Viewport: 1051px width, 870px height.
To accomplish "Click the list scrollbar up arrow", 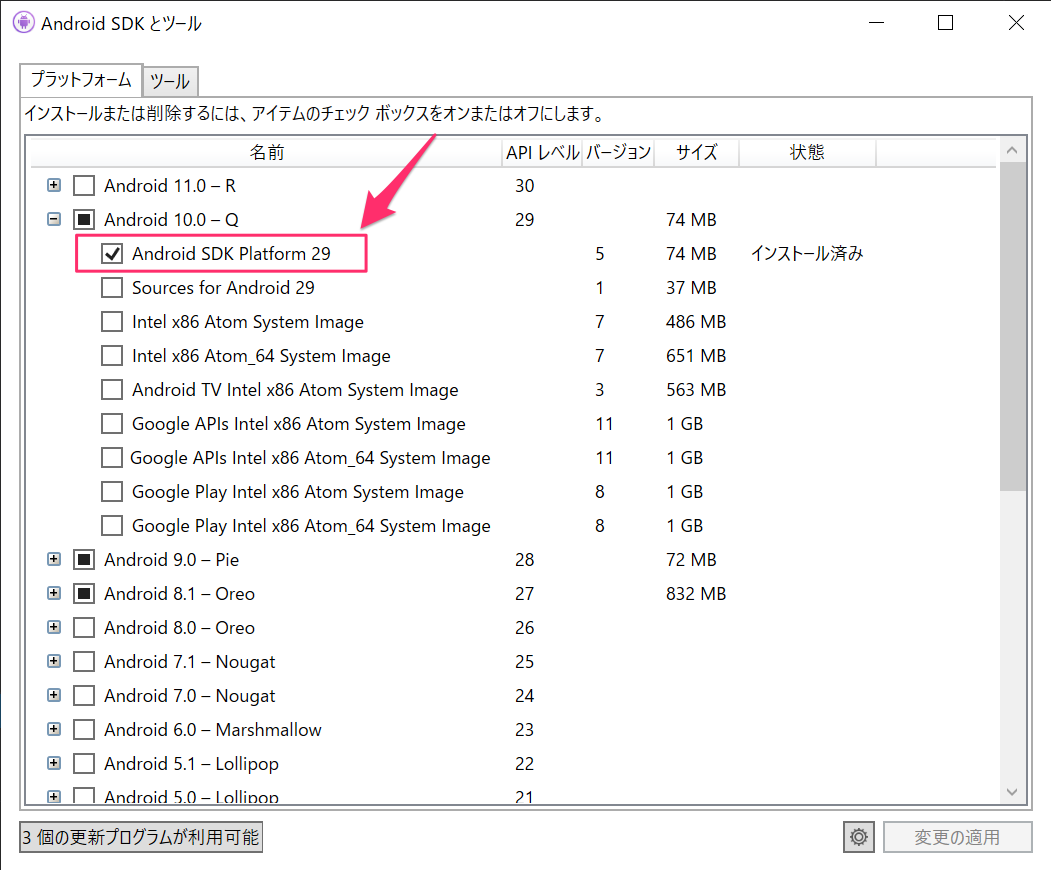I will click(x=1012, y=150).
